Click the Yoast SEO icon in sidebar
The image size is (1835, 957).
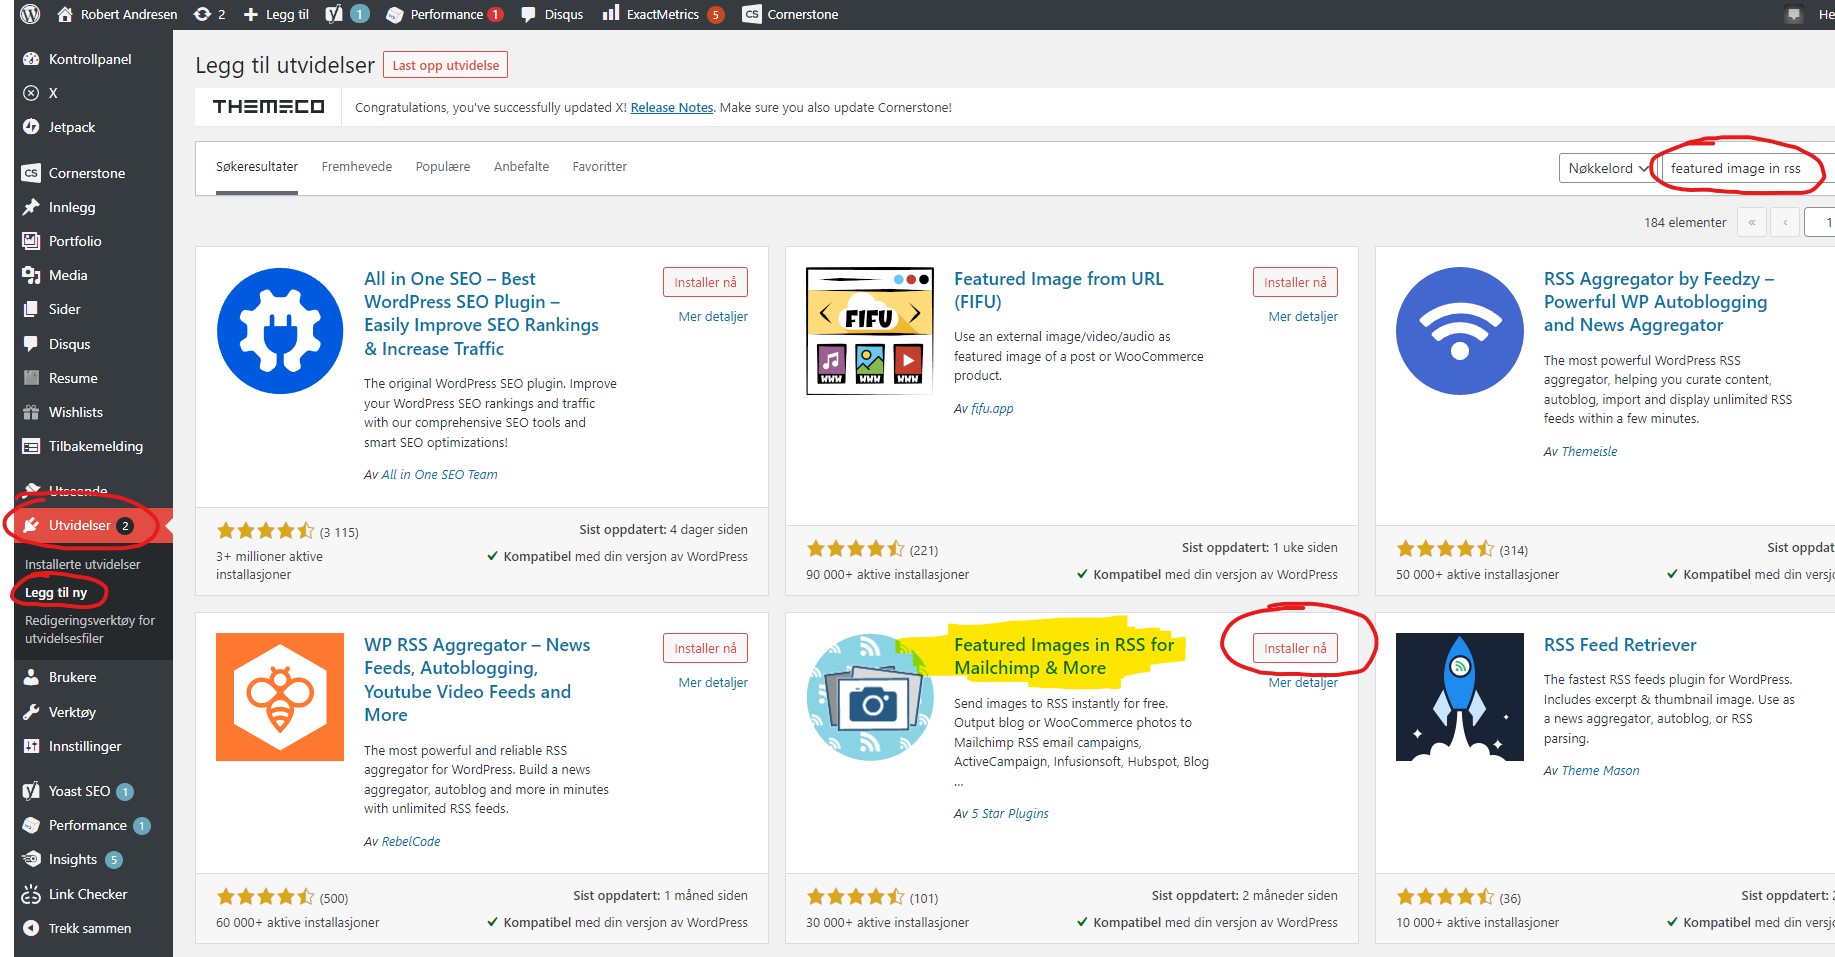tap(31, 791)
